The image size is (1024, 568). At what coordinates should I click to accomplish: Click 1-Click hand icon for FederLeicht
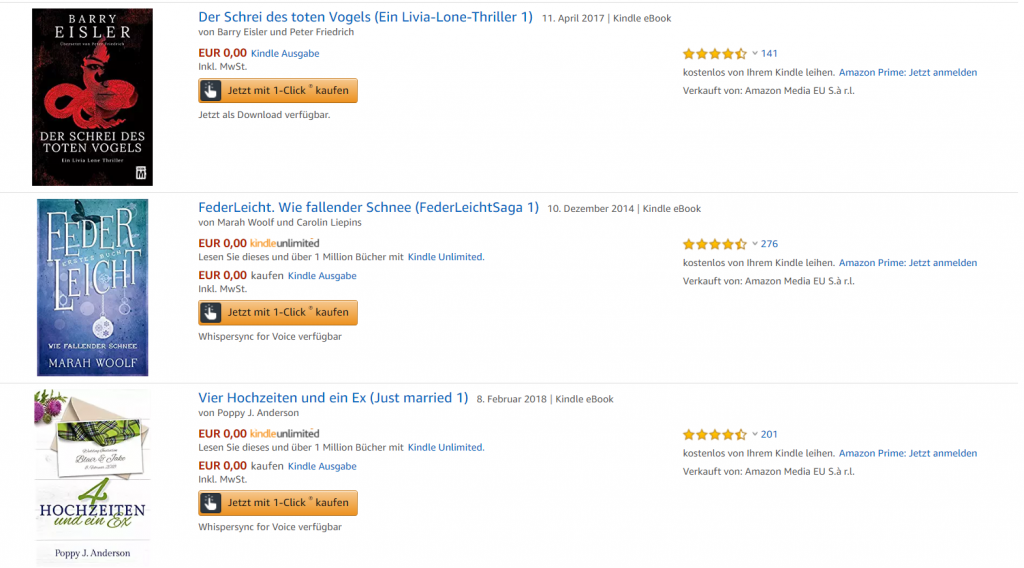click(x=210, y=312)
